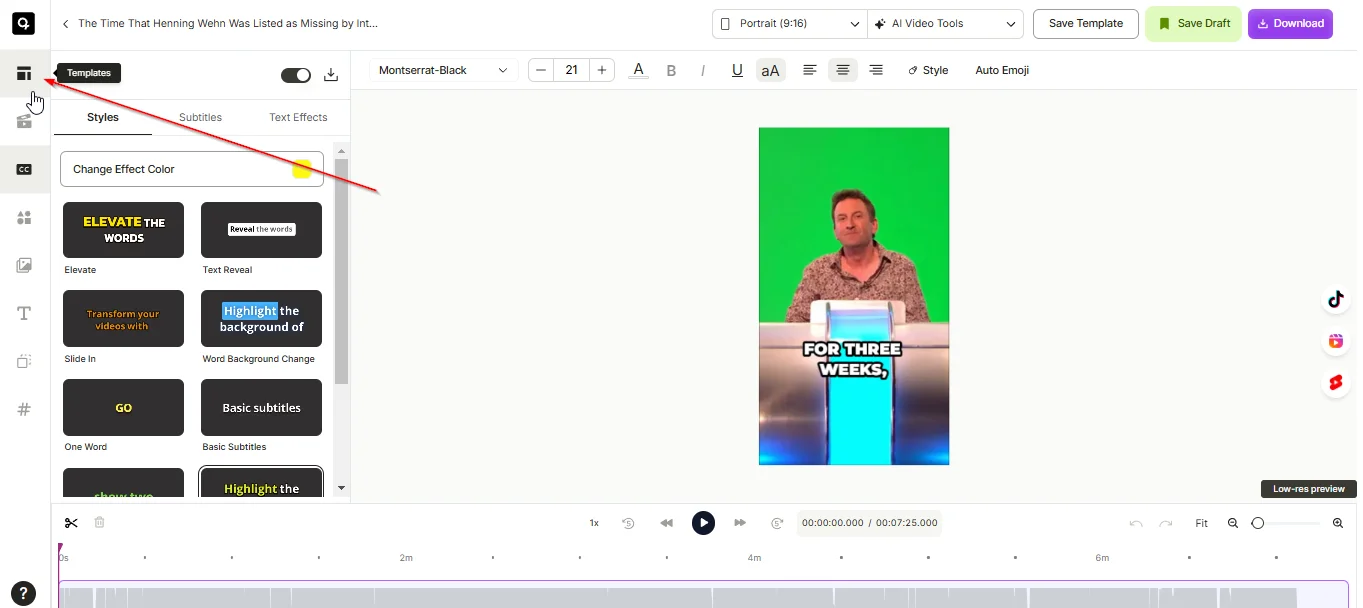Image resolution: width=1363 pixels, height=608 pixels.
Task: Open the Portrait (9:16) aspect dropdown
Action: point(789,24)
